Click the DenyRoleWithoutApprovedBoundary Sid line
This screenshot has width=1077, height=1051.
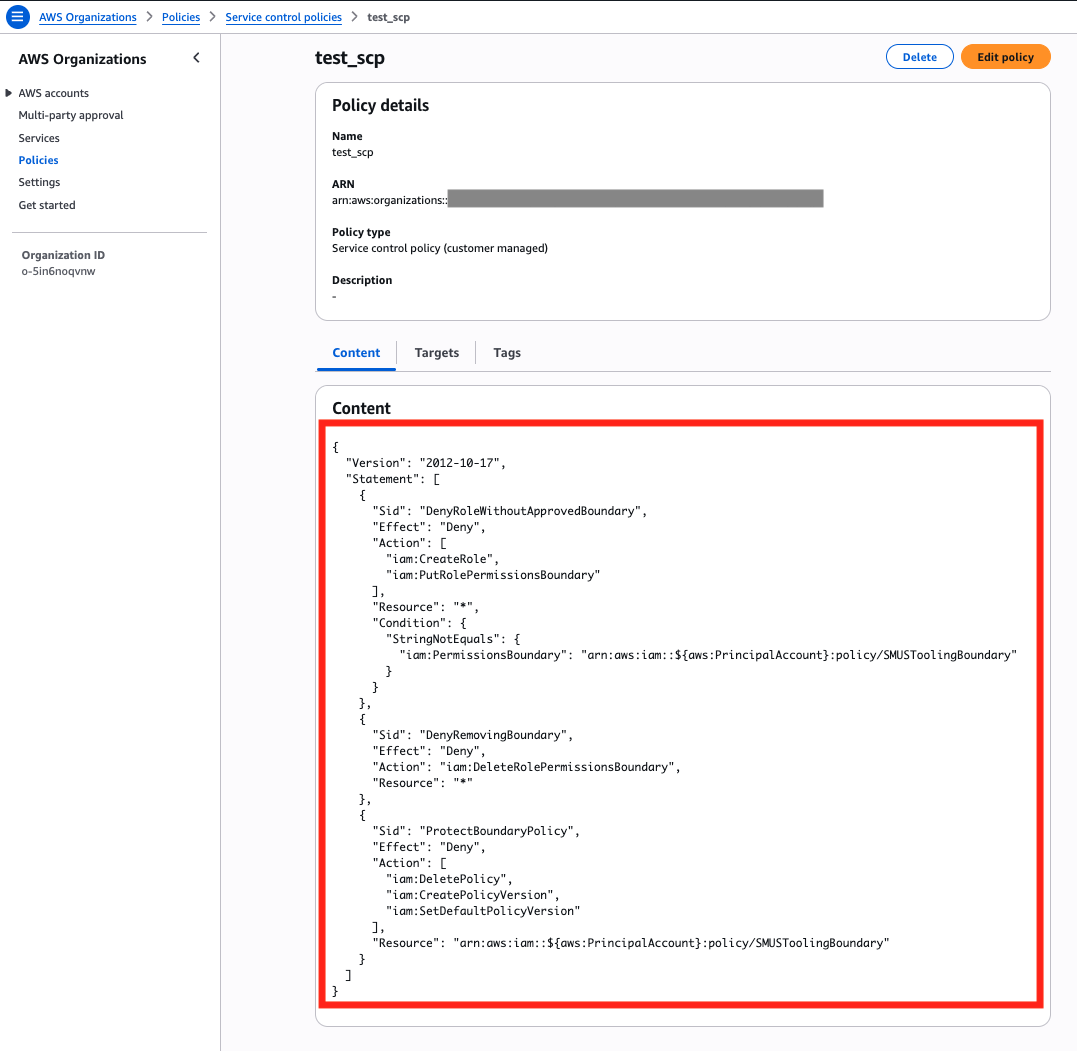point(509,511)
